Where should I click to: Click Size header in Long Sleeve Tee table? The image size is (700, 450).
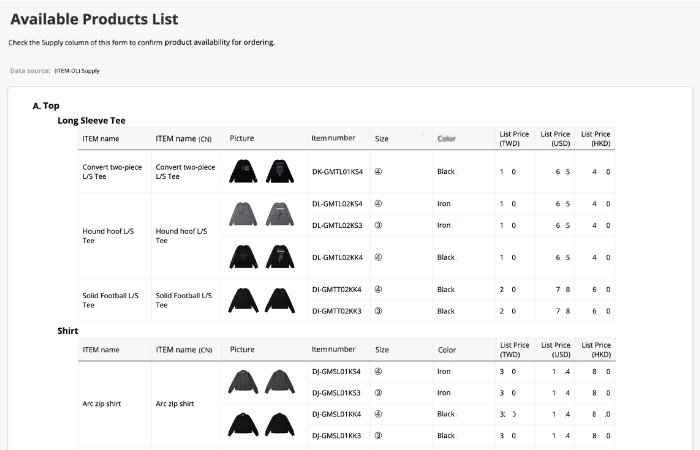coord(382,138)
